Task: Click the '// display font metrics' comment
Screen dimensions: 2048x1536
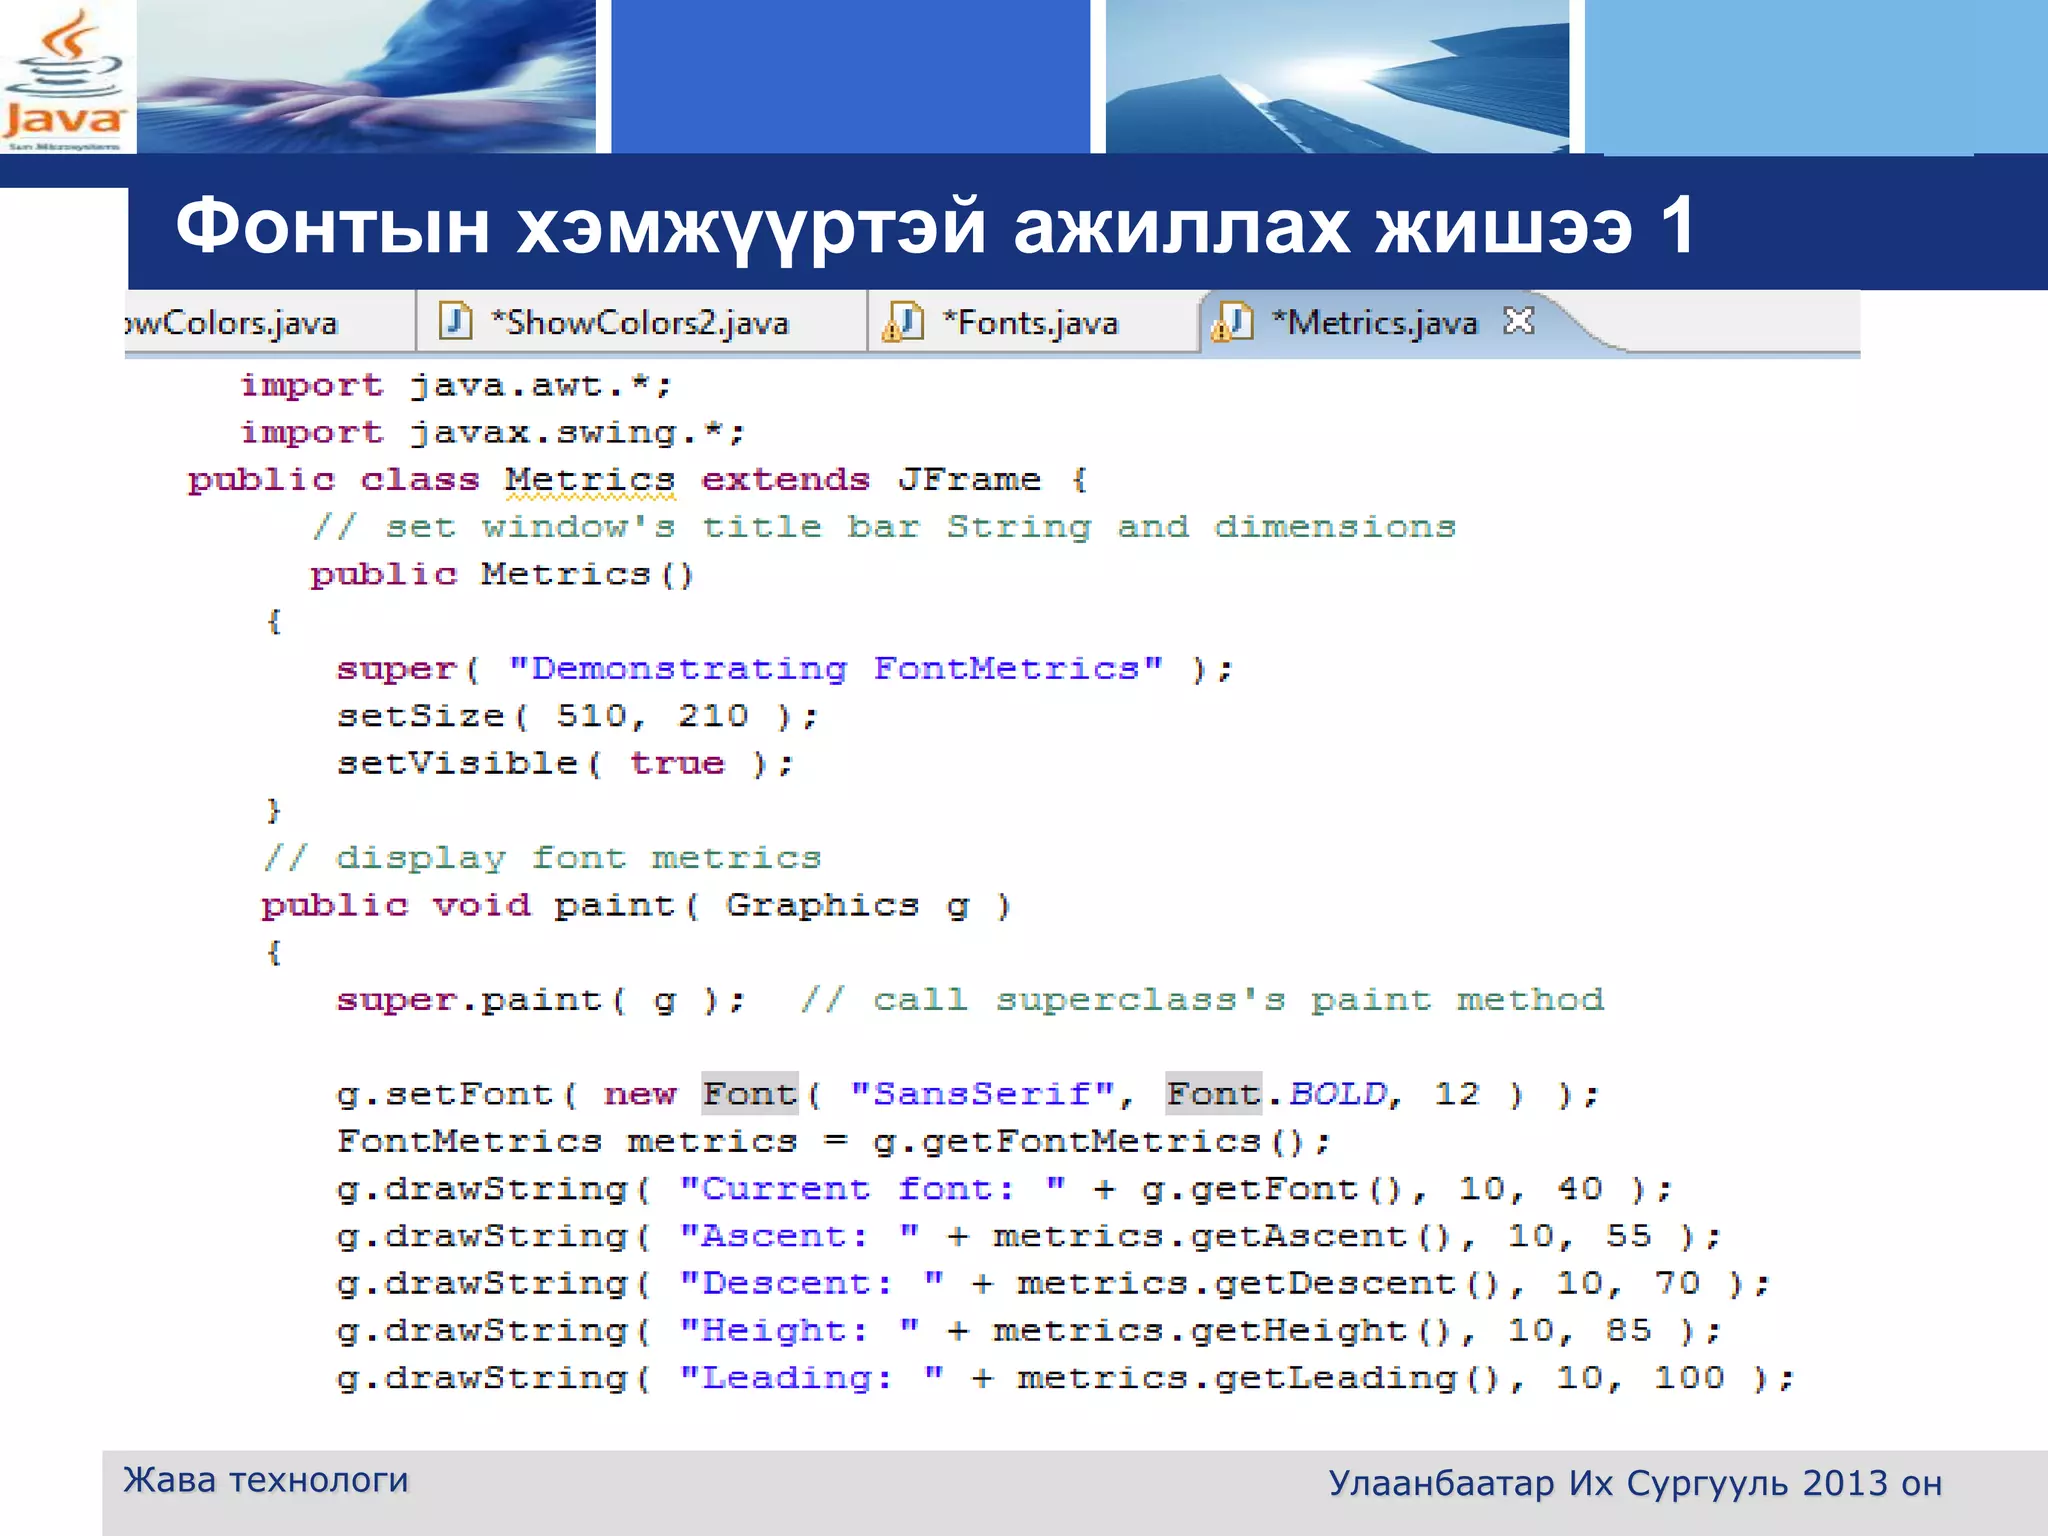Action: (542, 858)
